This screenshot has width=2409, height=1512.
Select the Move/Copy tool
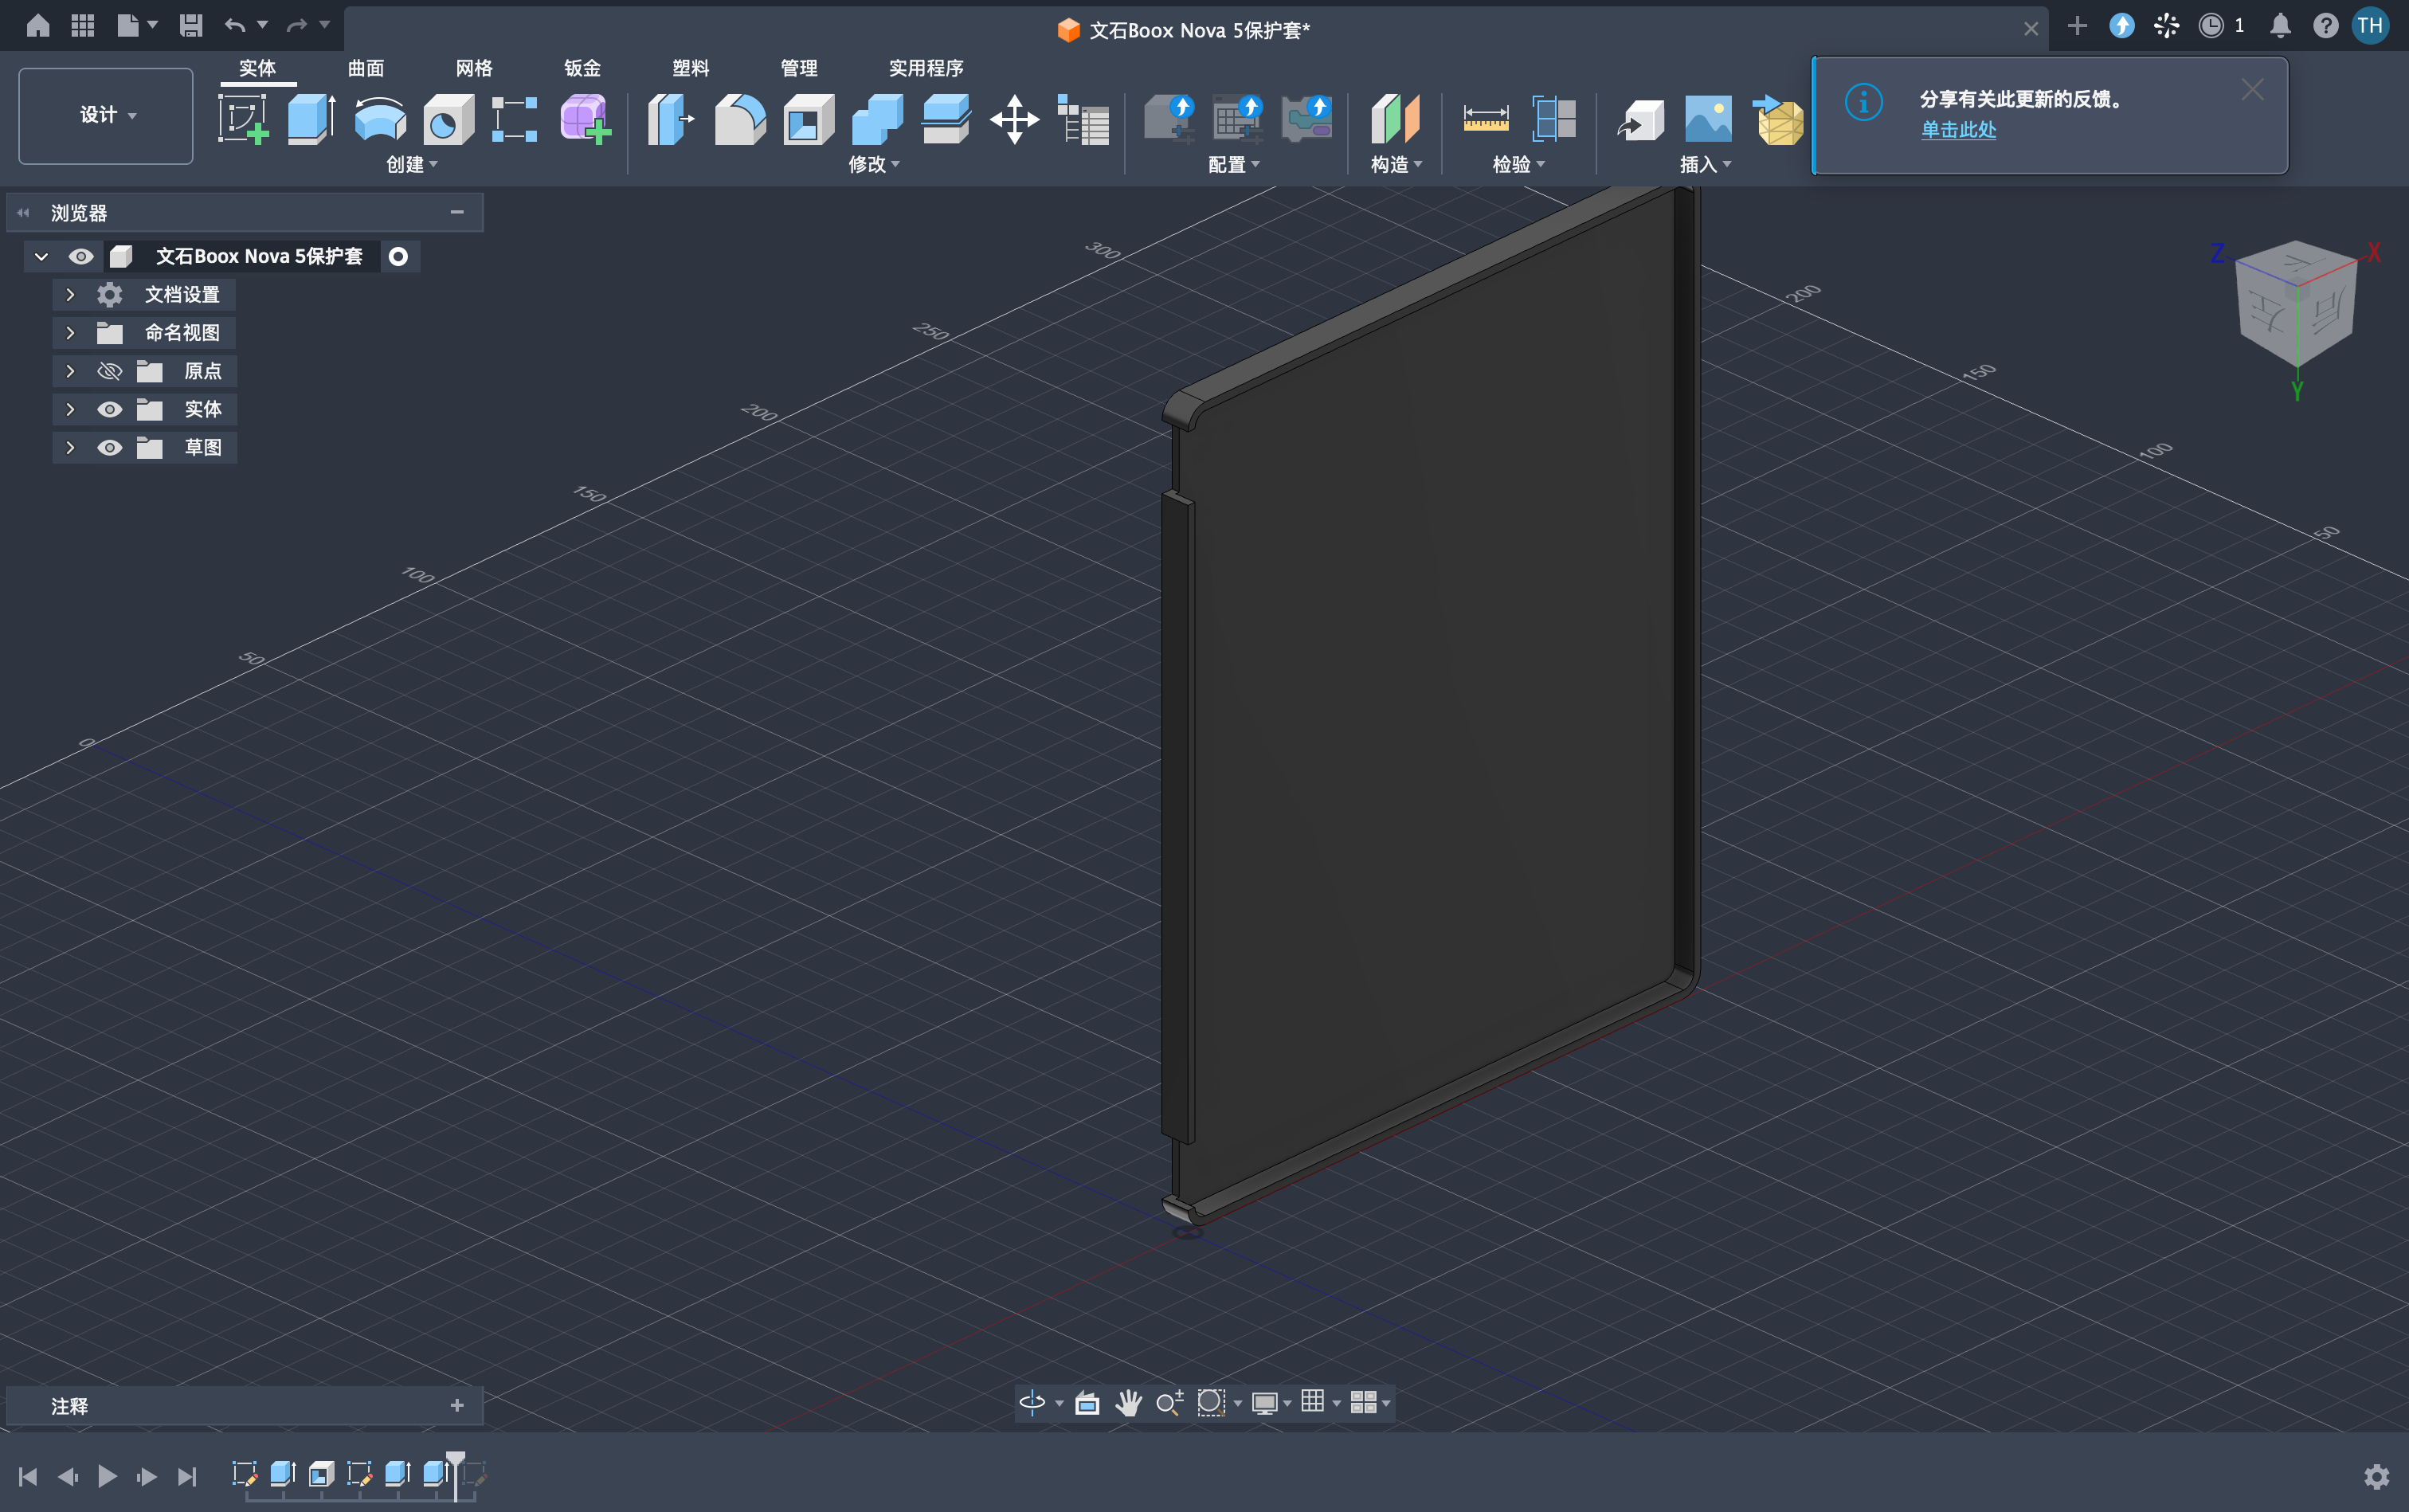(1014, 119)
